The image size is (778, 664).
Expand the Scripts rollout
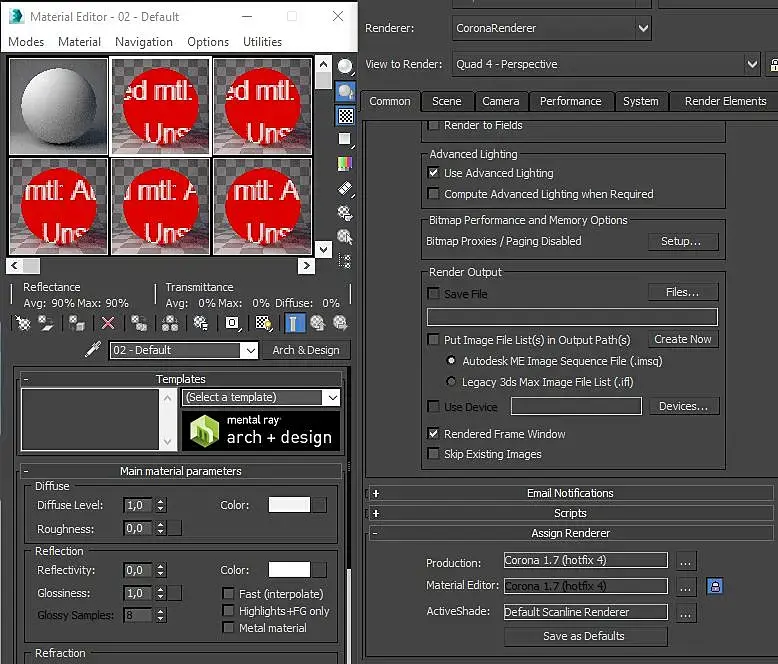(x=571, y=513)
